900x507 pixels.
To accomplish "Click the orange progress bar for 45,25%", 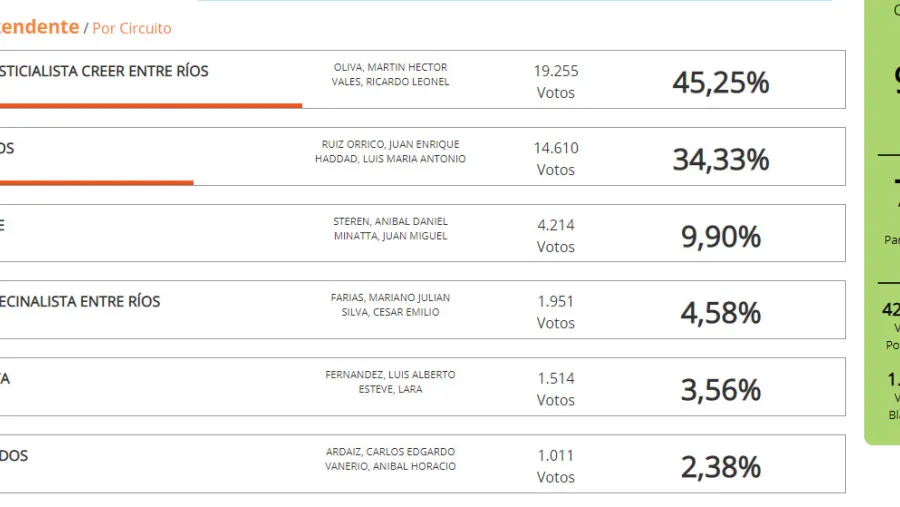I will click(150, 105).
